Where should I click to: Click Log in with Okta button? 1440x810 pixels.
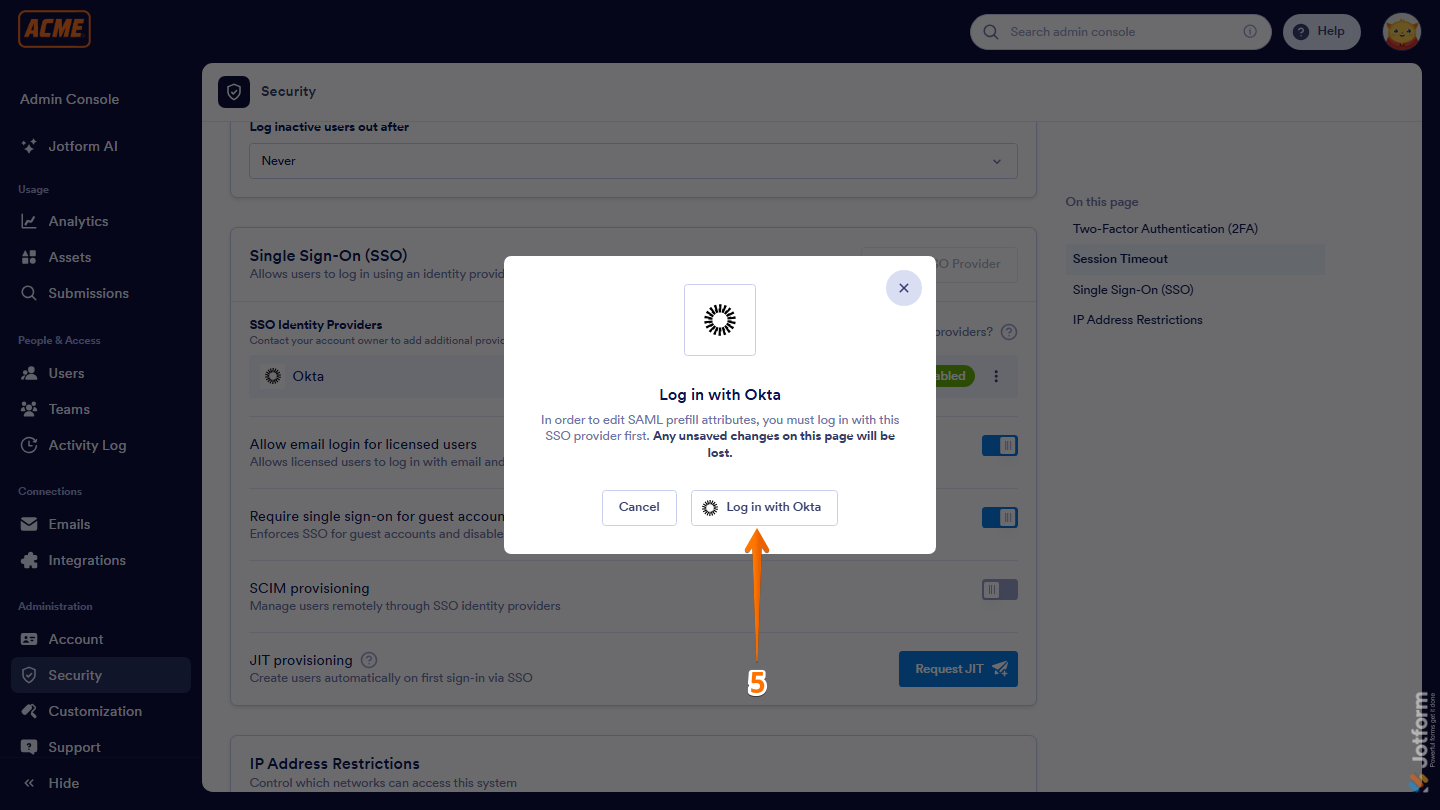tap(764, 507)
